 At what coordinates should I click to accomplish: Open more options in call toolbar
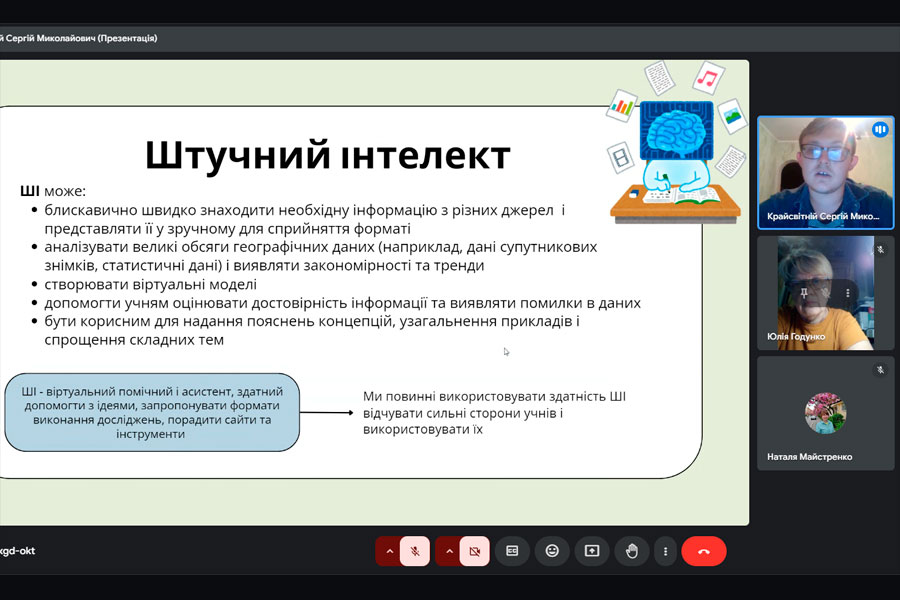click(665, 551)
